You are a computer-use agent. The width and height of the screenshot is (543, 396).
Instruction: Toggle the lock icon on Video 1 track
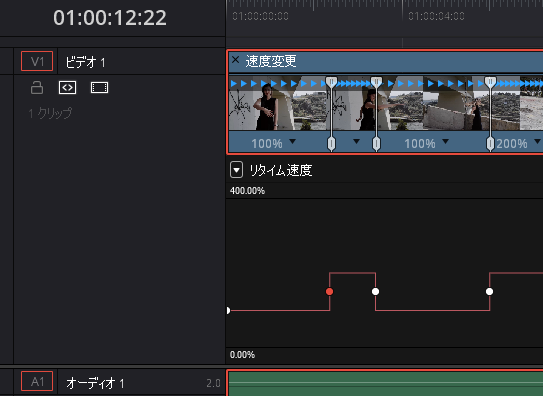click(x=37, y=88)
